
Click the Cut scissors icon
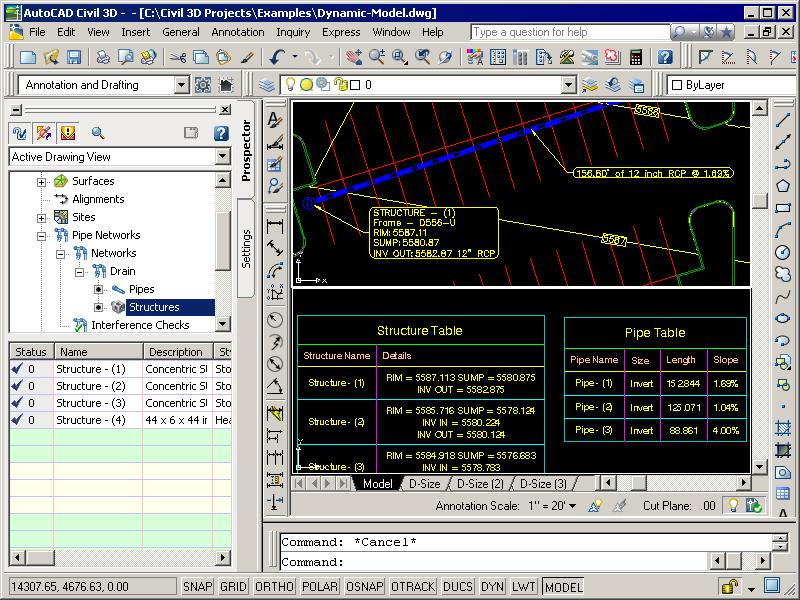(178, 57)
